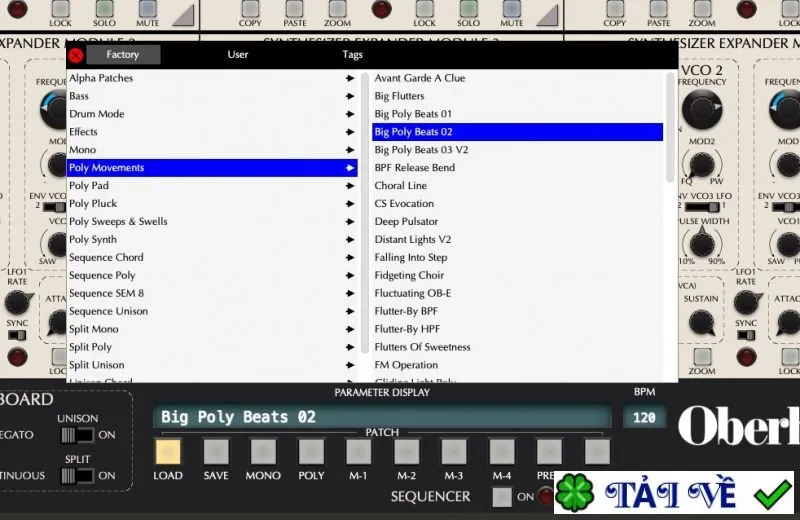Image resolution: width=800 pixels, height=520 pixels.
Task: Click the M-3 patch button
Action: tap(454, 452)
